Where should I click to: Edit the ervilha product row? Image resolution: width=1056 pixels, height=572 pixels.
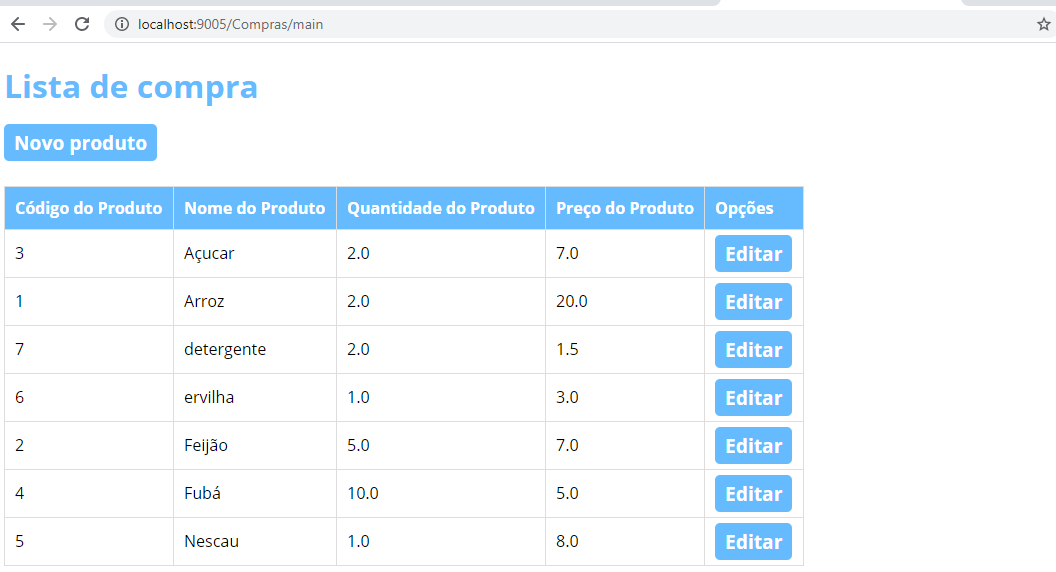click(753, 398)
